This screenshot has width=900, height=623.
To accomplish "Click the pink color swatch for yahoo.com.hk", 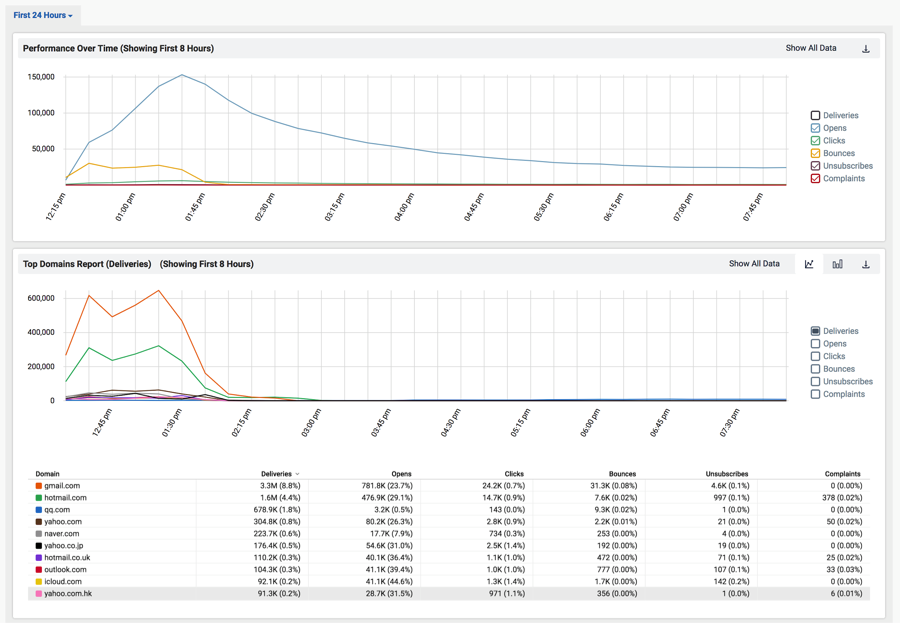I will click(x=39, y=594).
